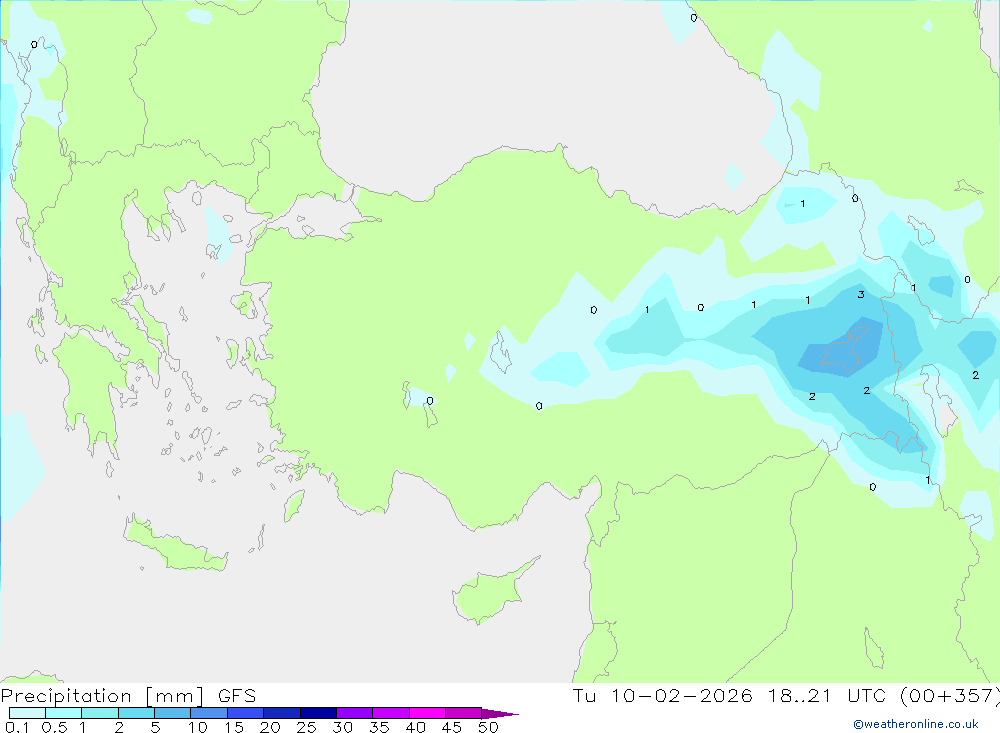Click the '25' legend scale label
Viewport: 1000px width, 733px height.
click(x=307, y=727)
